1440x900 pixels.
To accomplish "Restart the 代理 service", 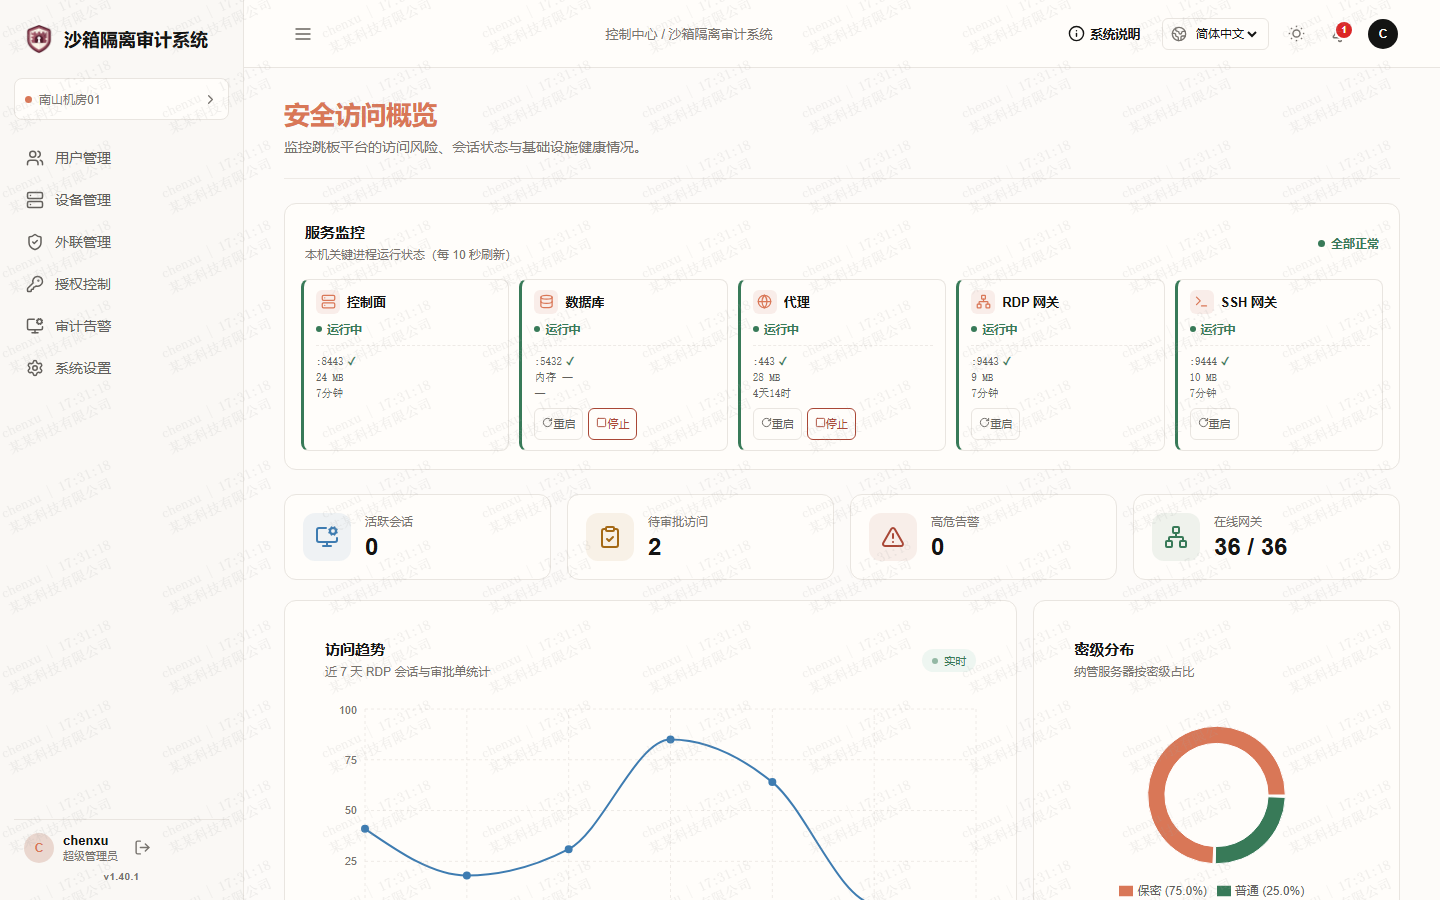I will [777, 424].
